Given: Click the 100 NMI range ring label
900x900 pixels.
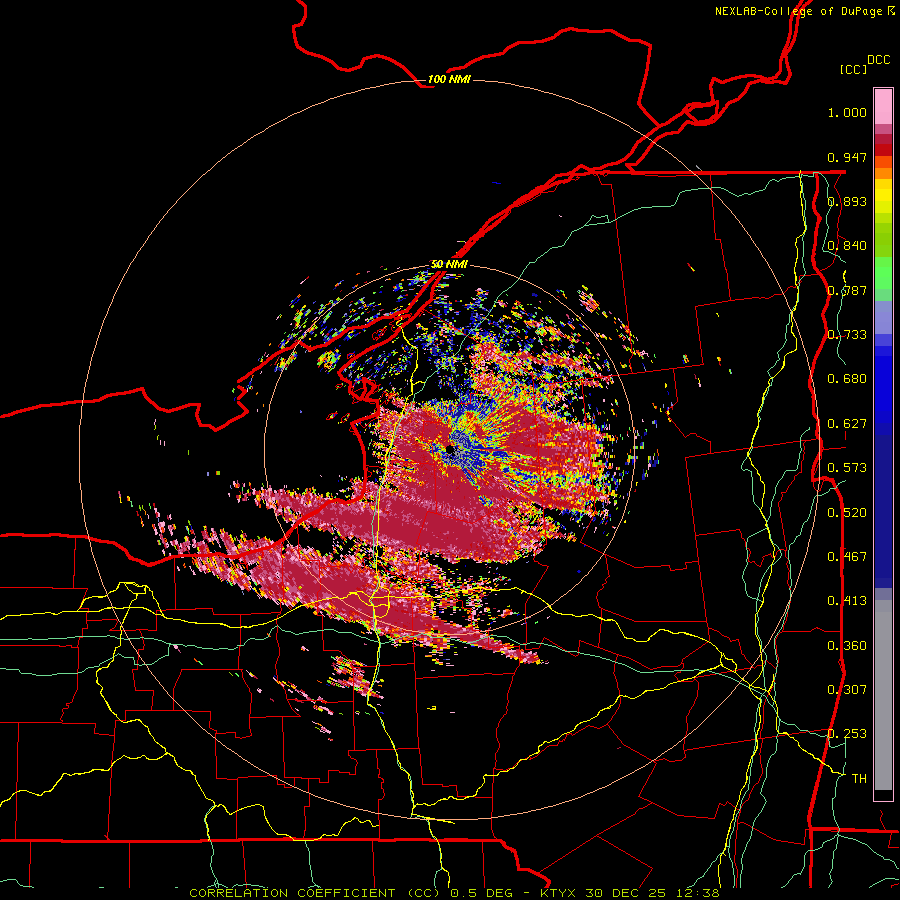Looking at the screenshot, I should tap(449, 79).
